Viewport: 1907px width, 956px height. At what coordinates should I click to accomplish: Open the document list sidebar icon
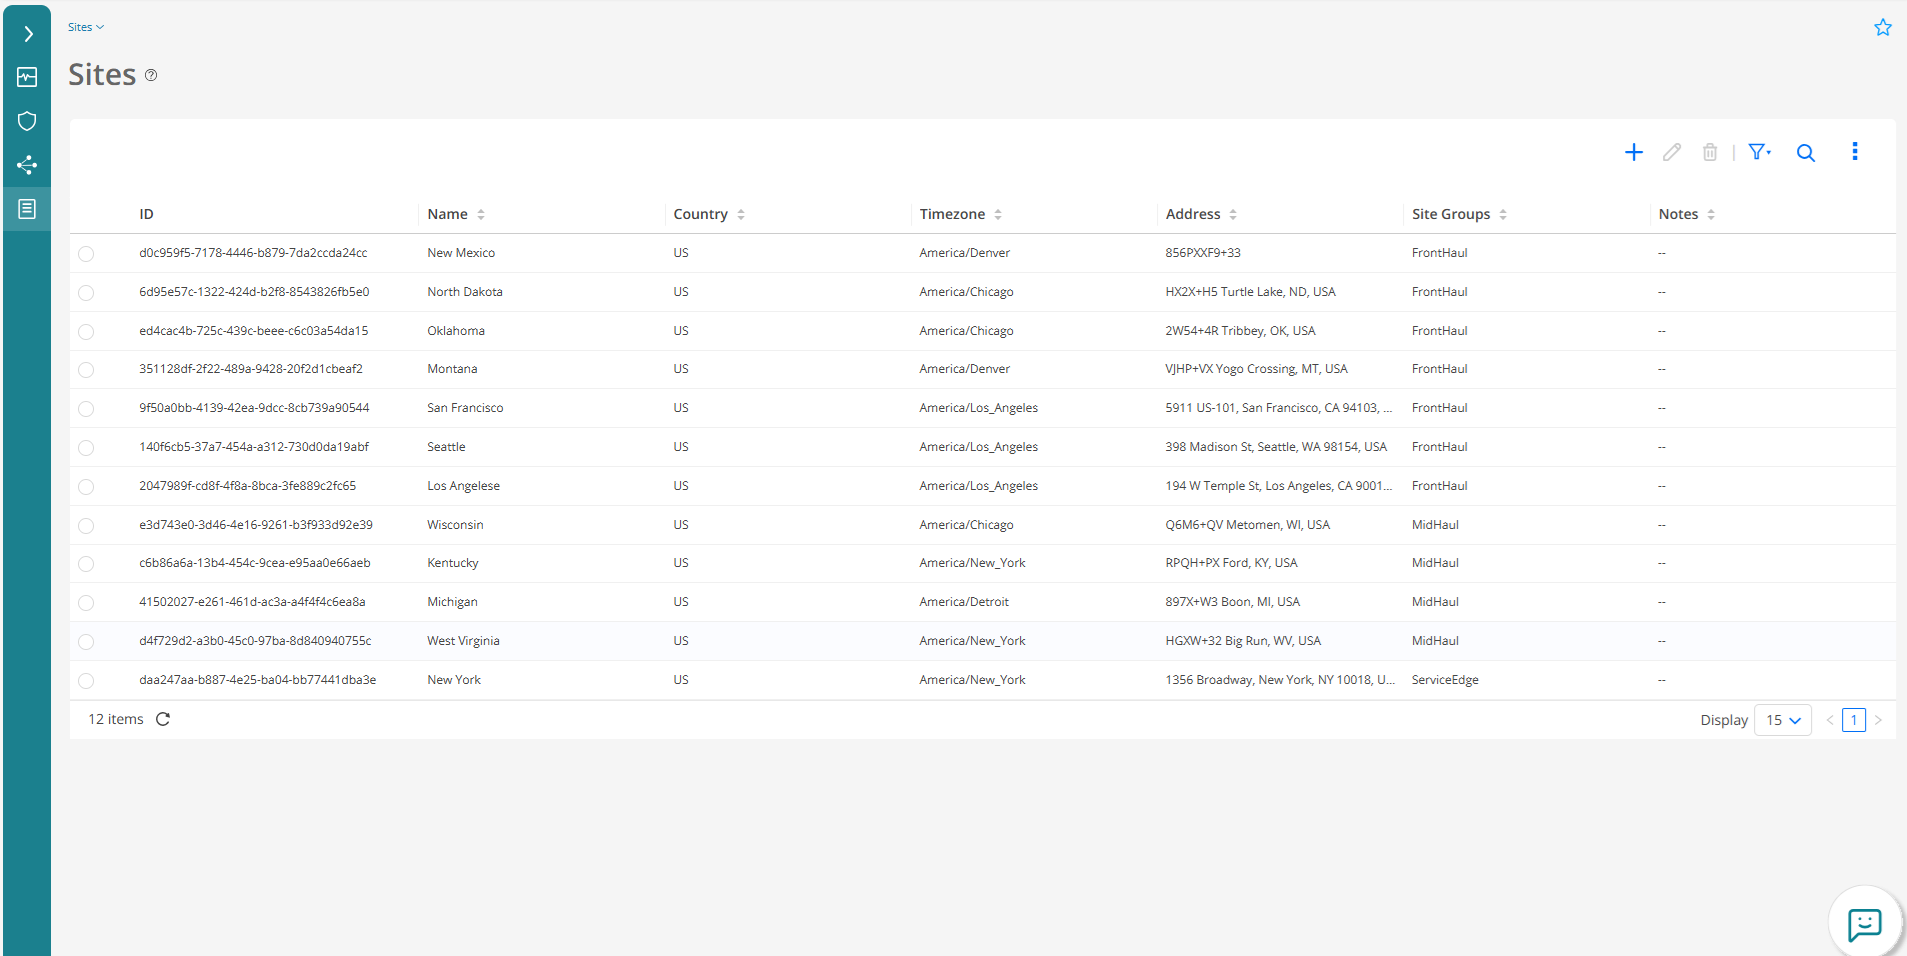[x=27, y=209]
